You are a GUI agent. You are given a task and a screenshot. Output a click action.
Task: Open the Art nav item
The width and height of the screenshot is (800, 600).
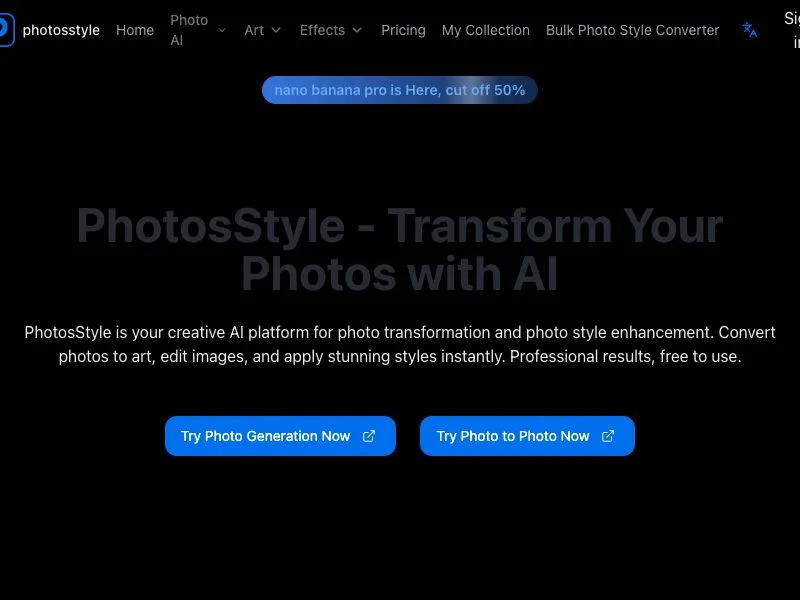(254, 30)
